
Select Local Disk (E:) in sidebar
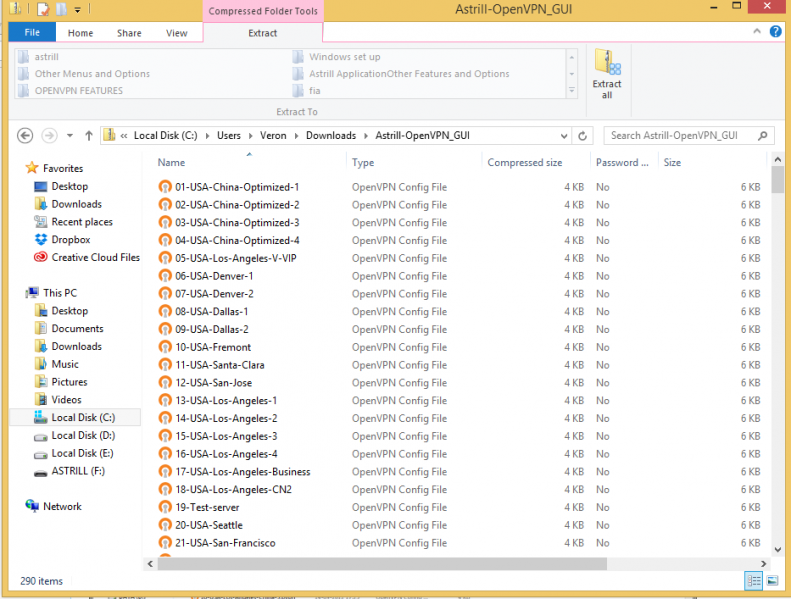[x=74, y=453]
